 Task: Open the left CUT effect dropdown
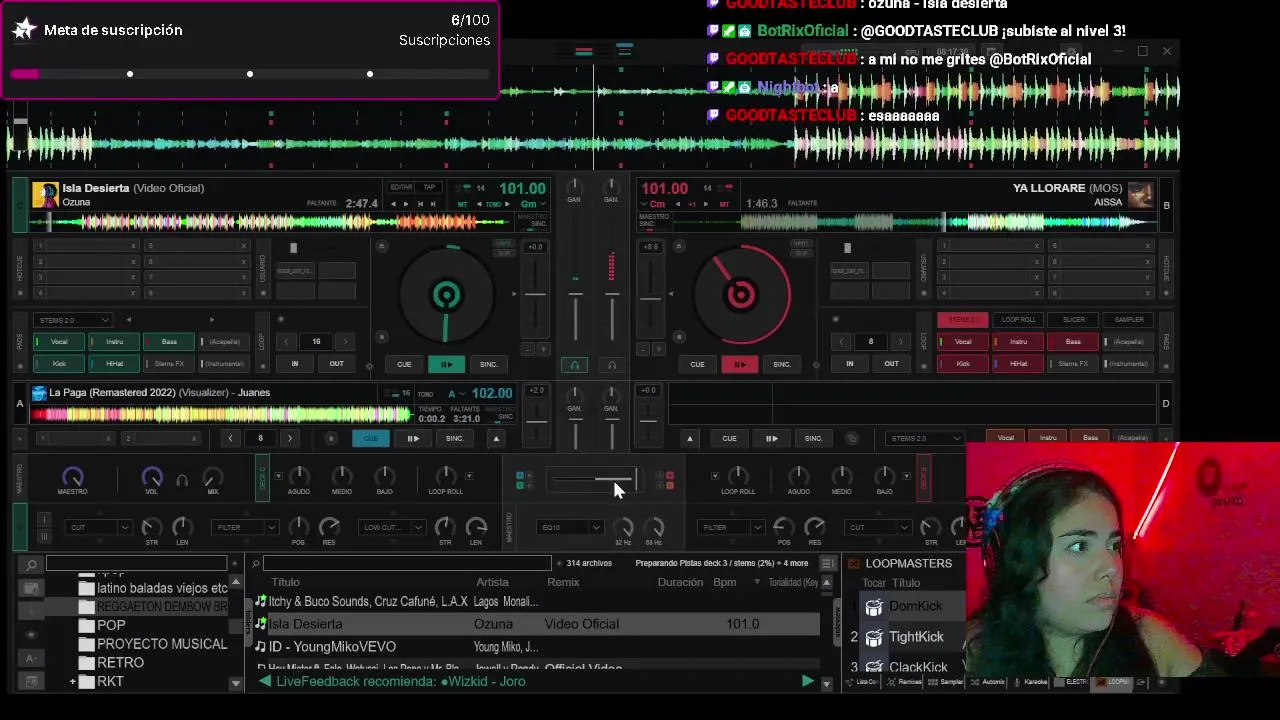coord(98,527)
